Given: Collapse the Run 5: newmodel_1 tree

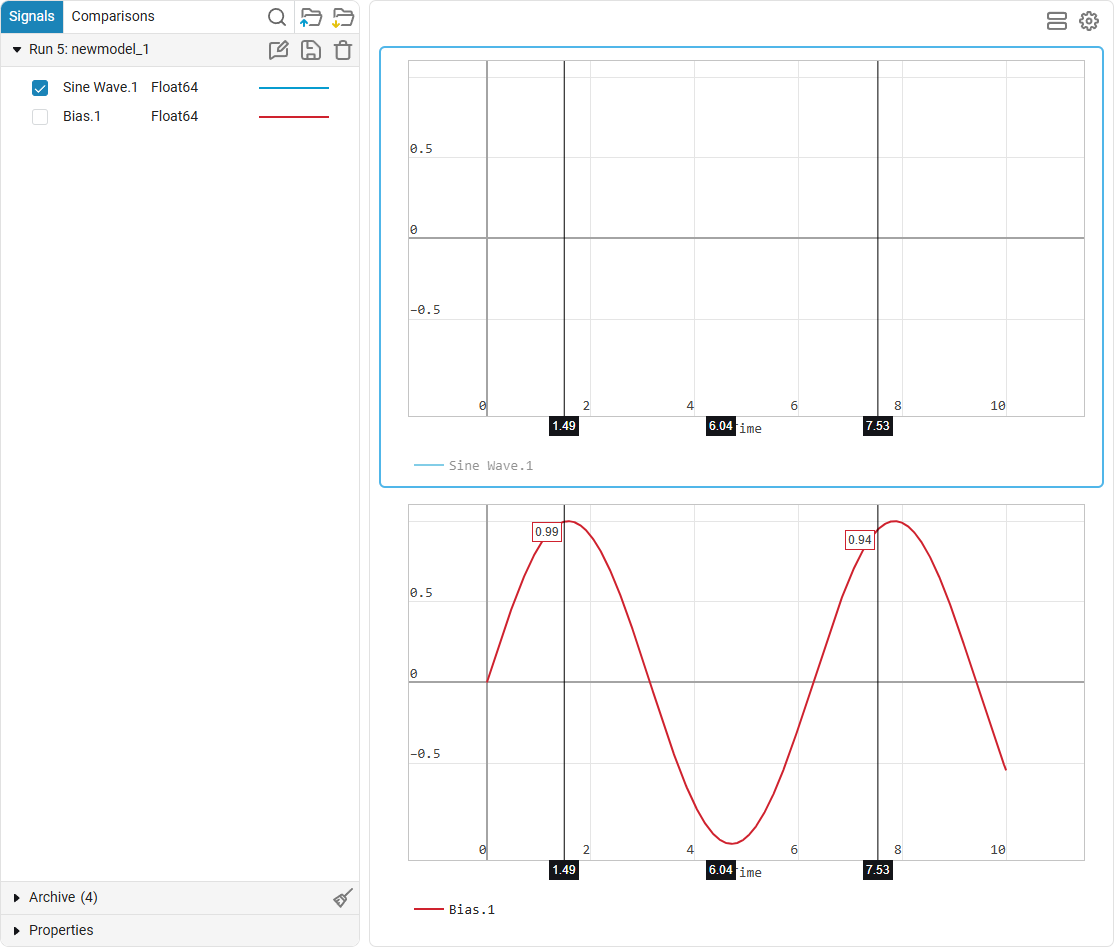Looking at the screenshot, I should pyautogui.click(x=17, y=50).
